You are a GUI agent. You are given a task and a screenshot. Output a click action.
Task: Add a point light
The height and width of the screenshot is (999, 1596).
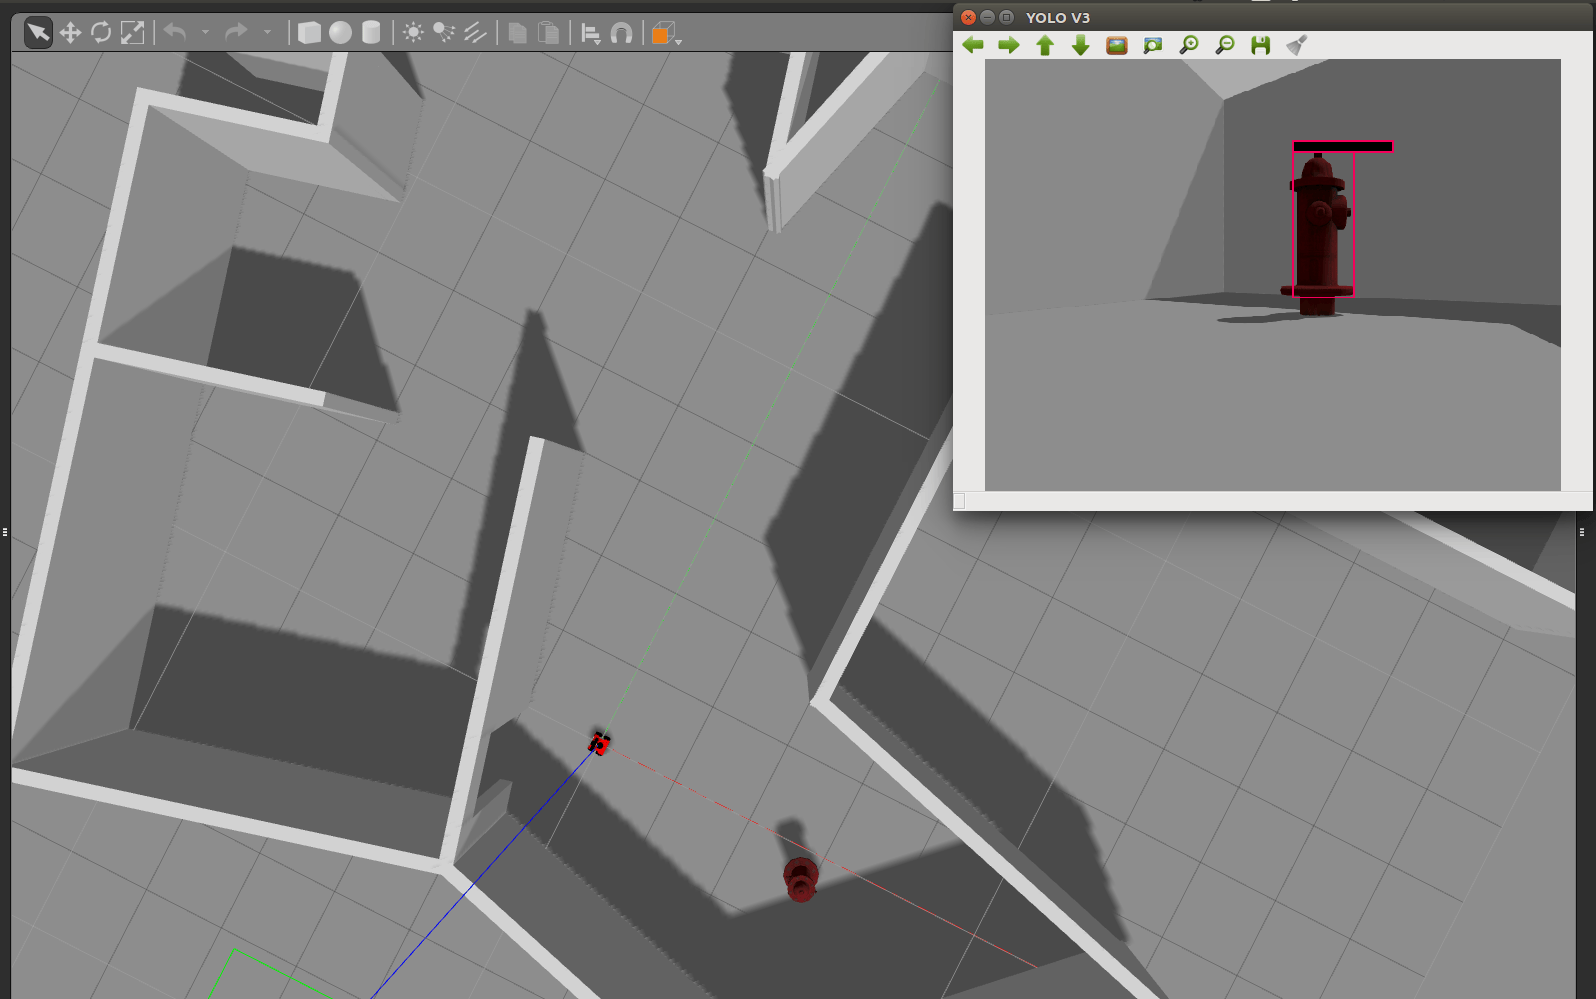pos(413,33)
